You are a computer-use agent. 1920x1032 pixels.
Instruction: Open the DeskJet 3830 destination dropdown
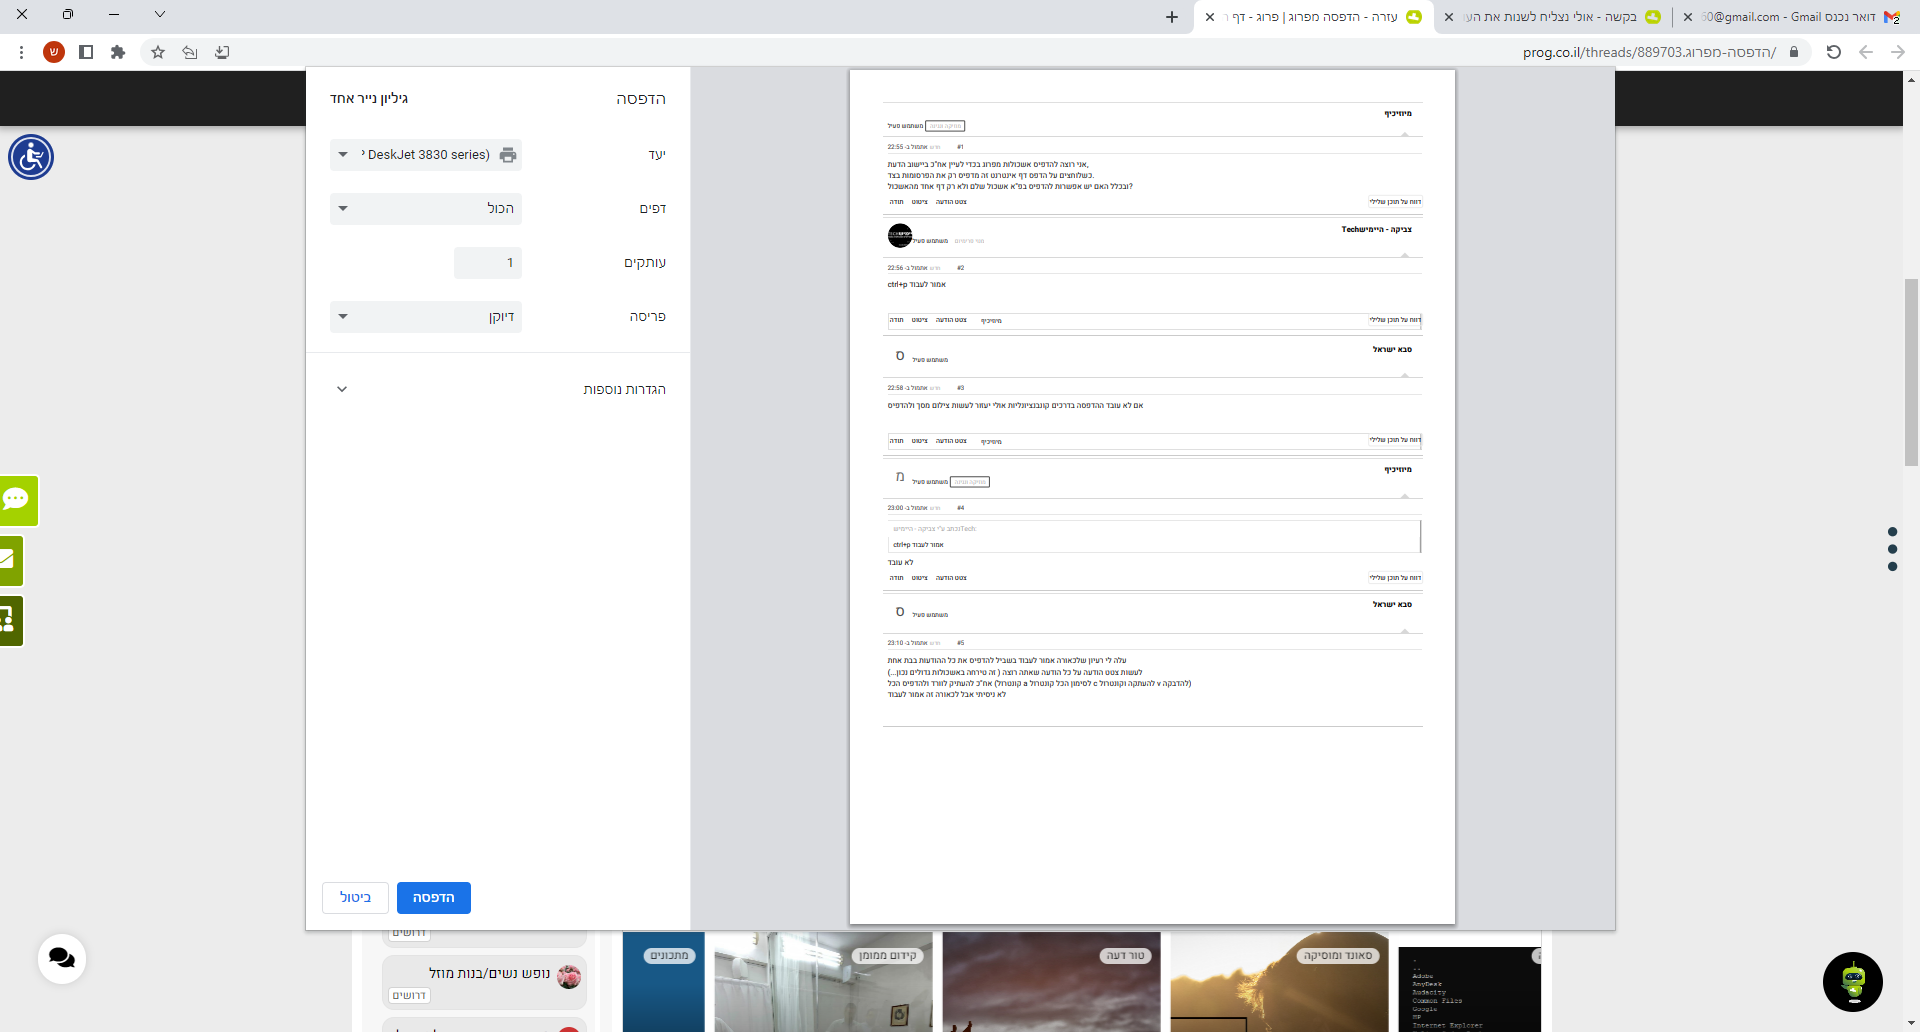point(426,155)
